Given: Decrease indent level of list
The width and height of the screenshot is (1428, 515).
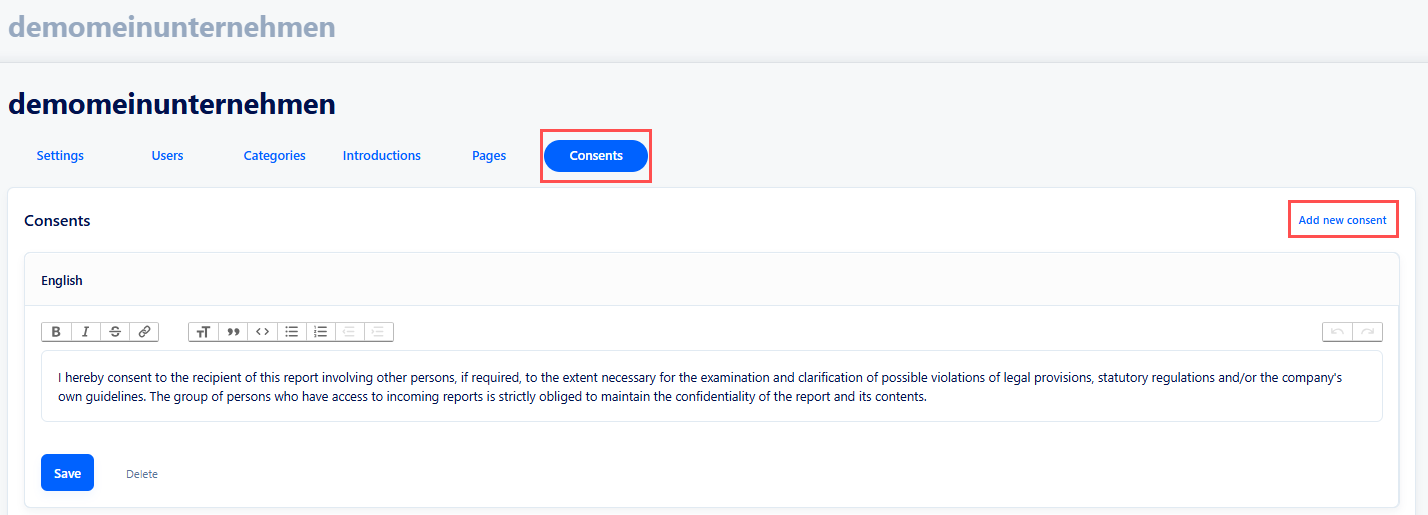Looking at the screenshot, I should coord(349,332).
